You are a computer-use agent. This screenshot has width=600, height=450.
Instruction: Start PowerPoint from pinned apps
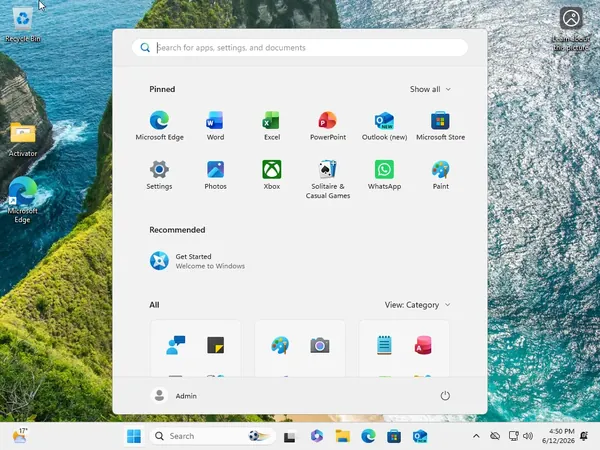point(328,126)
